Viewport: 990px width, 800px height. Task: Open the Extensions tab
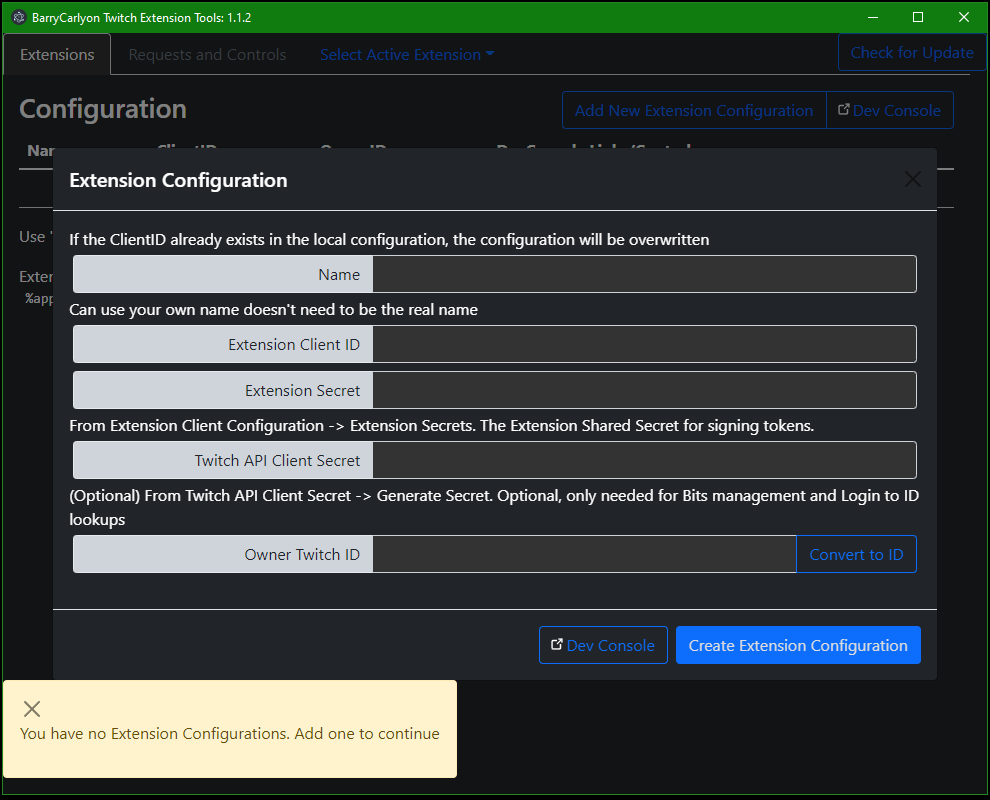click(57, 54)
